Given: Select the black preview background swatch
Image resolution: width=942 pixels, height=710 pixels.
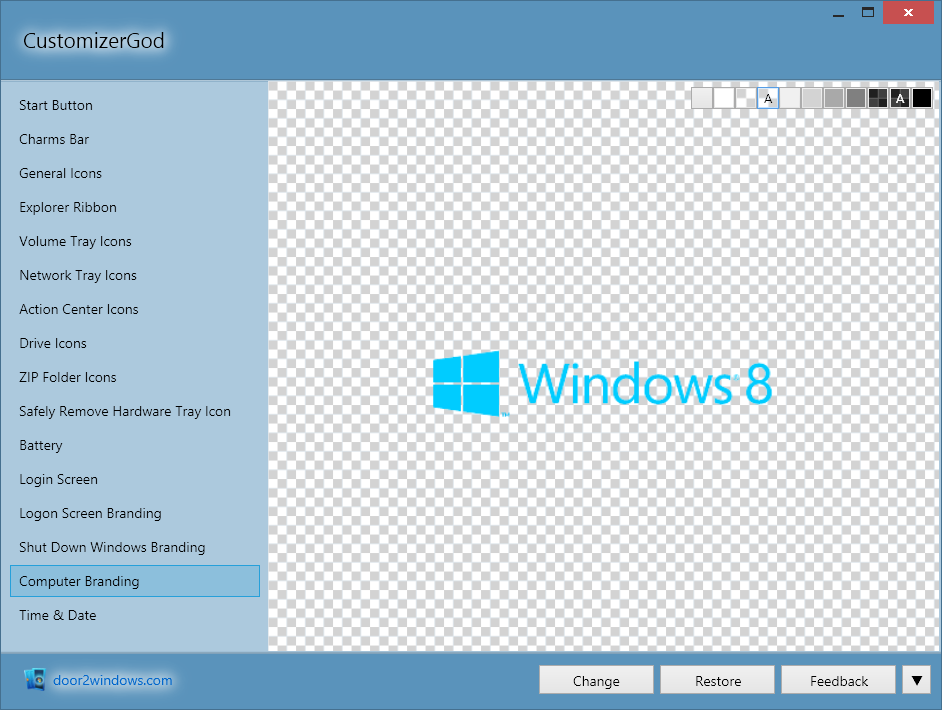Looking at the screenshot, I should click(922, 98).
